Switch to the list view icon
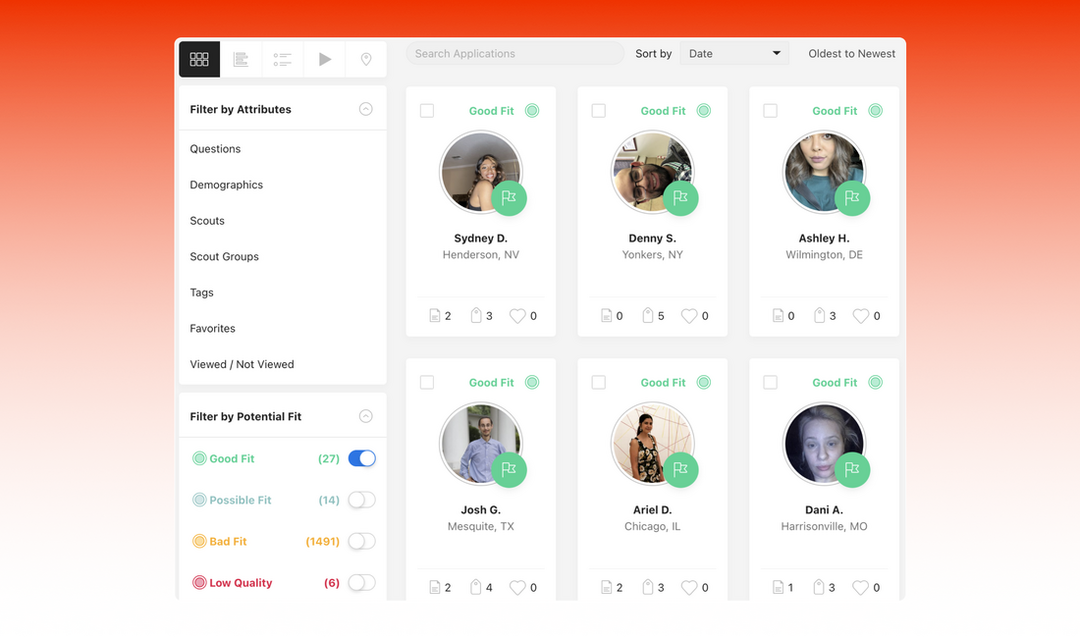Image resolution: width=1080 pixels, height=638 pixels. (x=283, y=59)
